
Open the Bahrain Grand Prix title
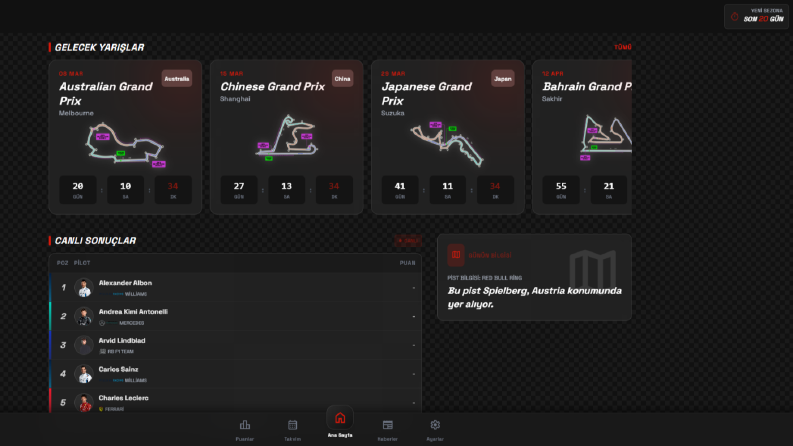[587, 86]
